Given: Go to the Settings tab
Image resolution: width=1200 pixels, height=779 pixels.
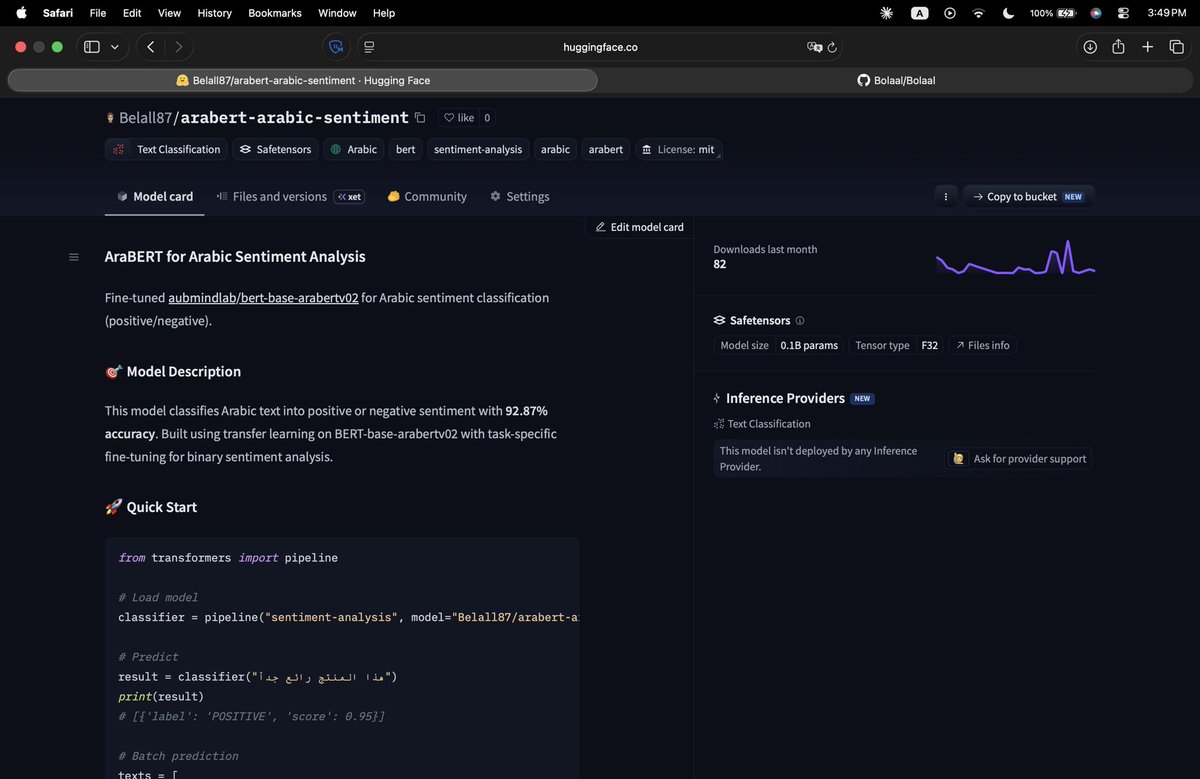Looking at the screenshot, I should click(519, 196).
